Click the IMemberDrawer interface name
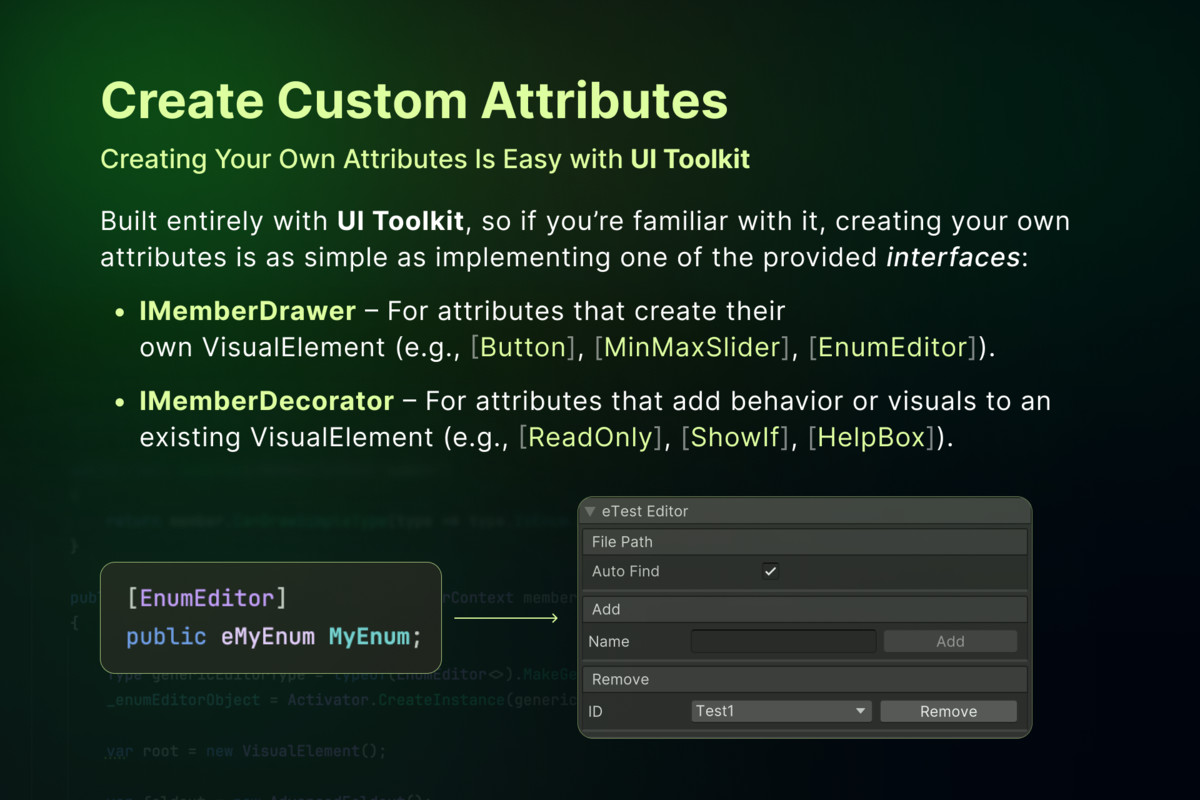1200x800 pixels. pyautogui.click(x=247, y=311)
